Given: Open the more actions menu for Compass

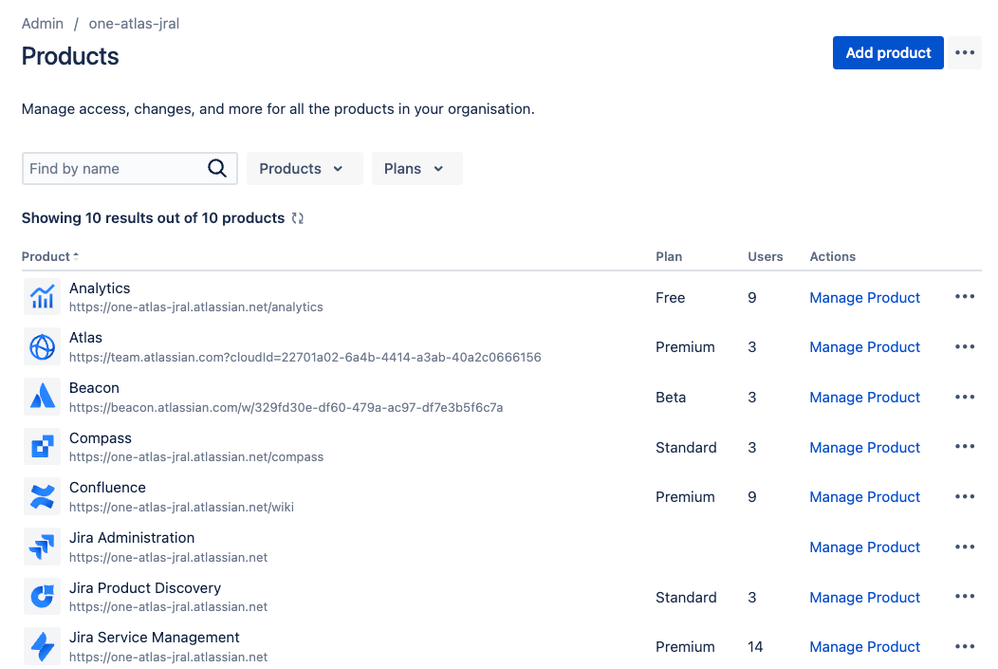Looking at the screenshot, I should [x=965, y=447].
